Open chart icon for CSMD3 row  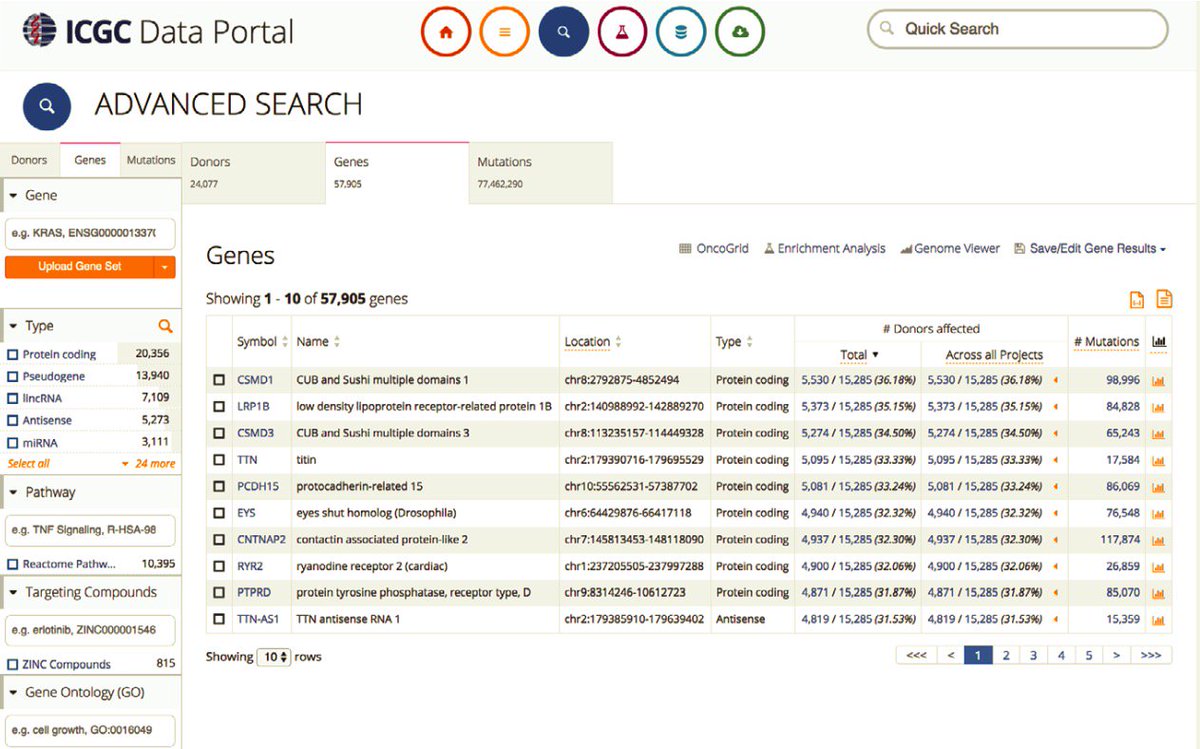(x=1159, y=434)
